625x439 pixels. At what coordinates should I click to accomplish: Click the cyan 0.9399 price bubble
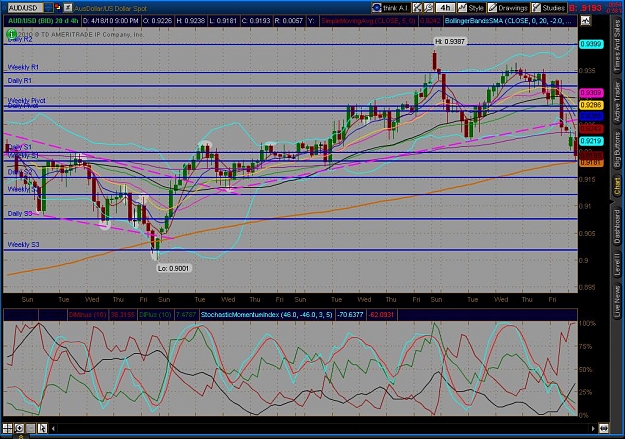click(x=591, y=44)
